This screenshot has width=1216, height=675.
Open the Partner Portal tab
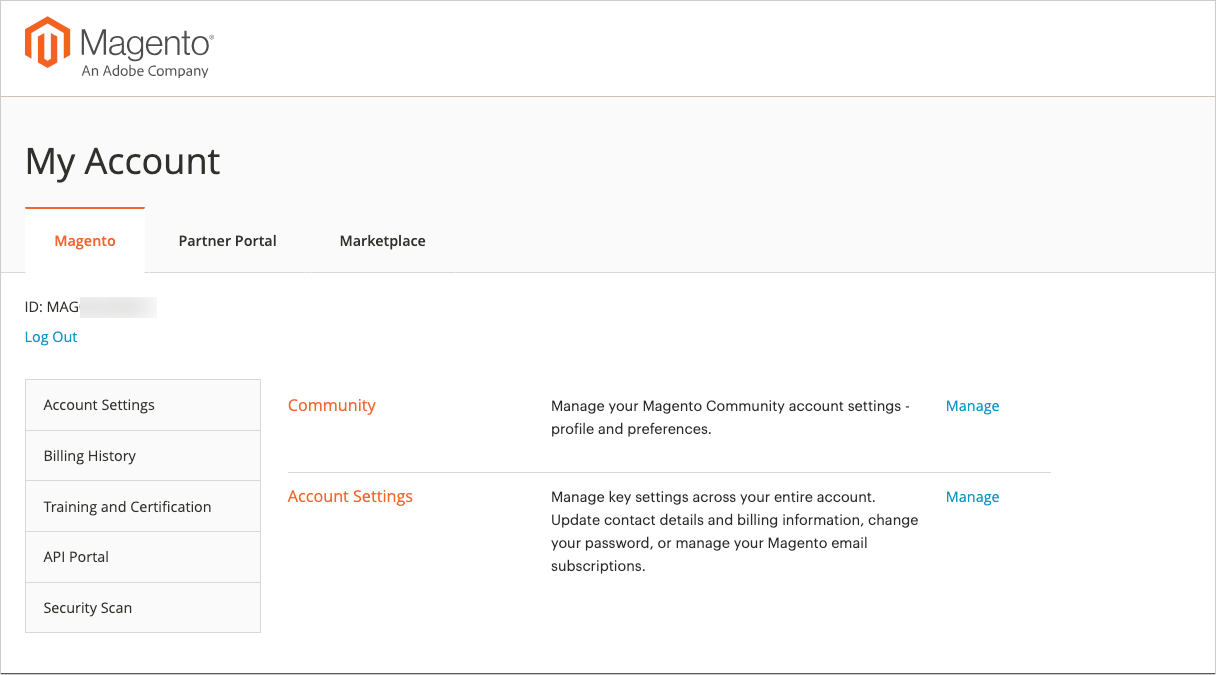[x=227, y=241]
